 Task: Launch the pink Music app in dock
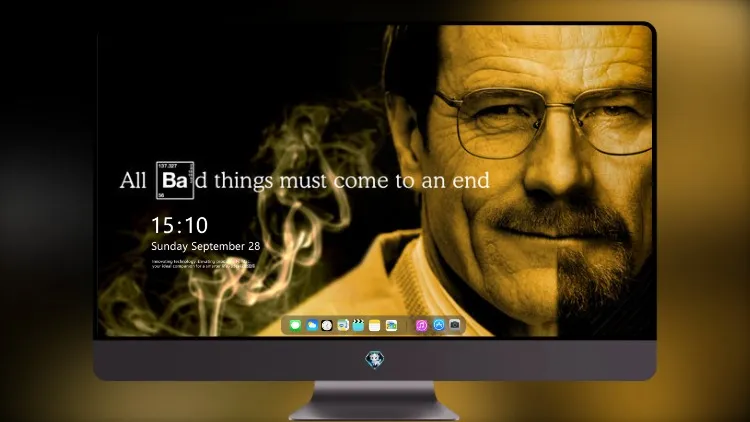coord(421,325)
